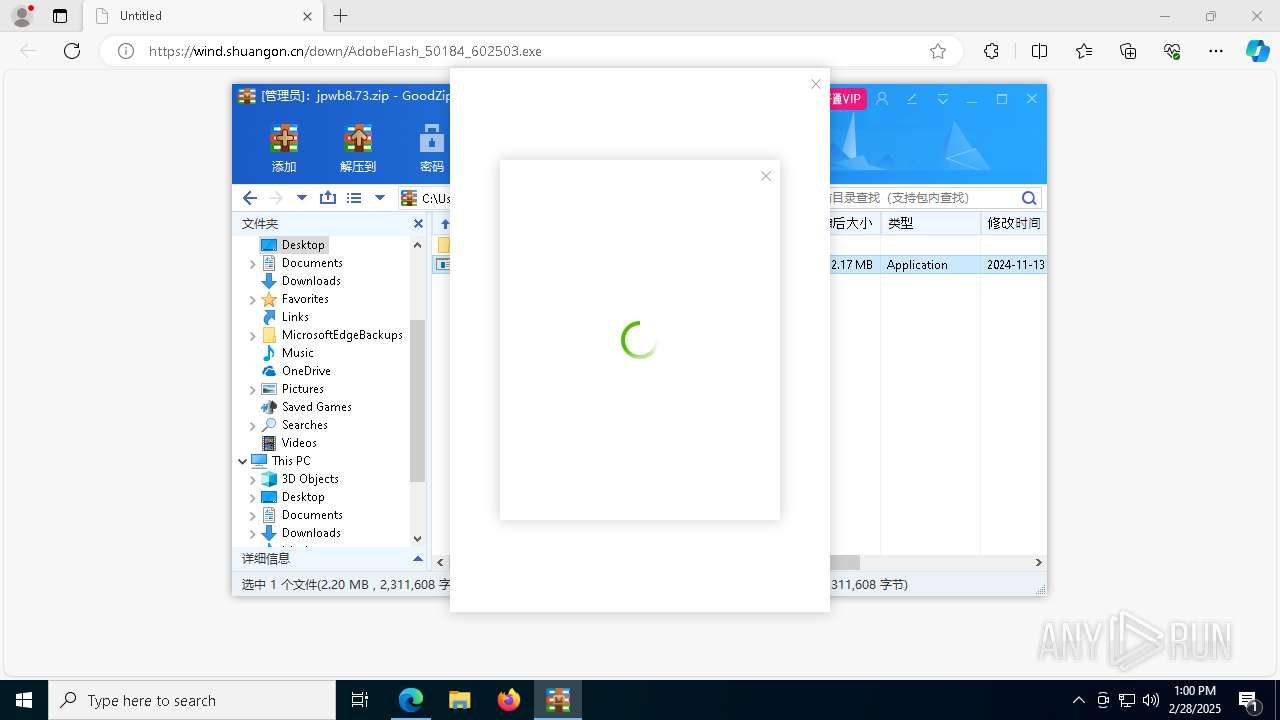
Task: Close the Untitled tab
Action: coord(308,16)
